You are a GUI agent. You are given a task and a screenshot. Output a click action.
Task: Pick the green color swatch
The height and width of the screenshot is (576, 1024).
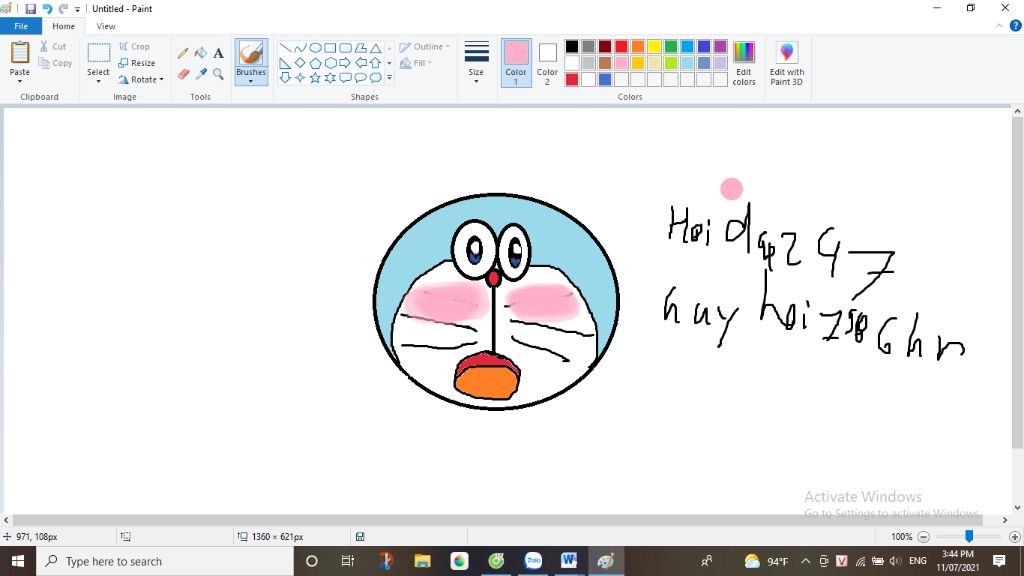(671, 46)
